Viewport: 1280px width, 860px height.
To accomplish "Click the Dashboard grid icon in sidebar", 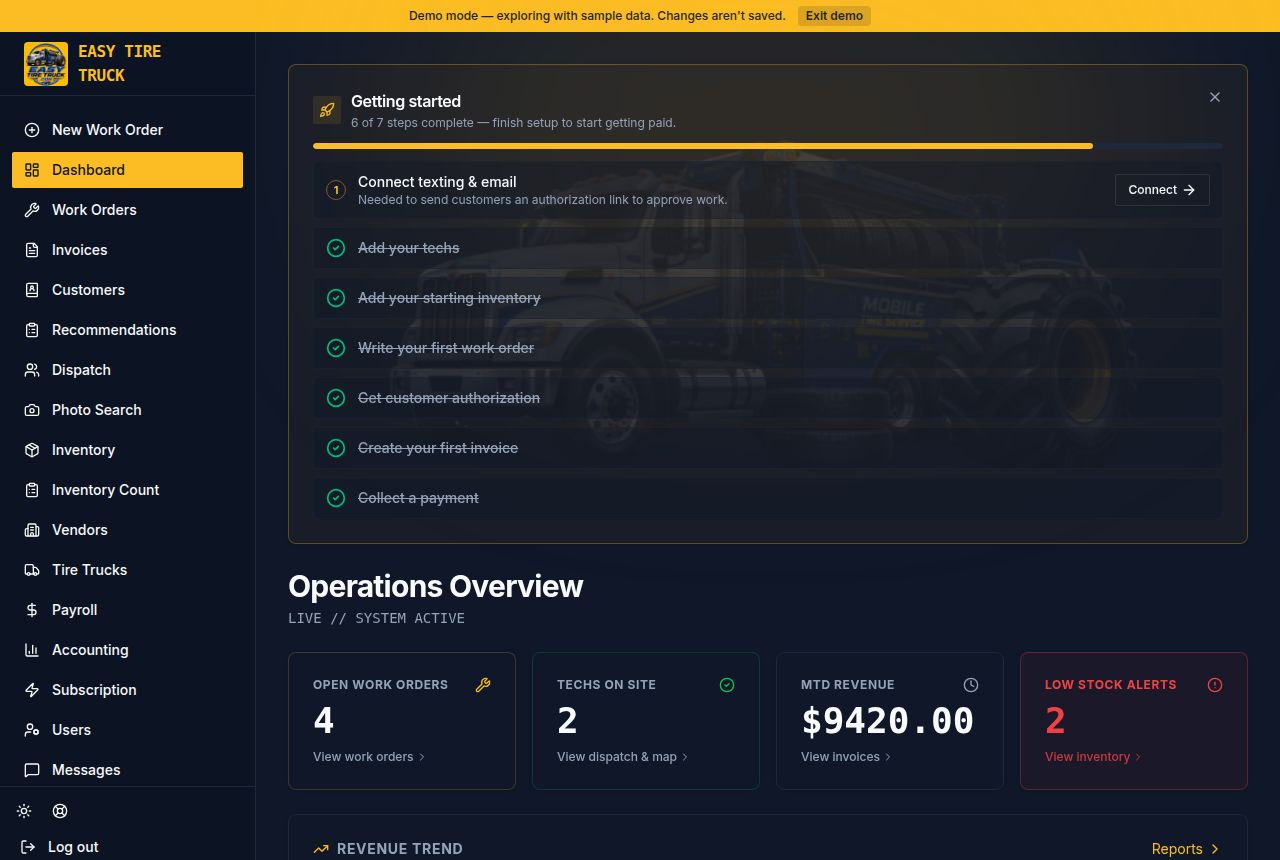I will (x=32, y=170).
